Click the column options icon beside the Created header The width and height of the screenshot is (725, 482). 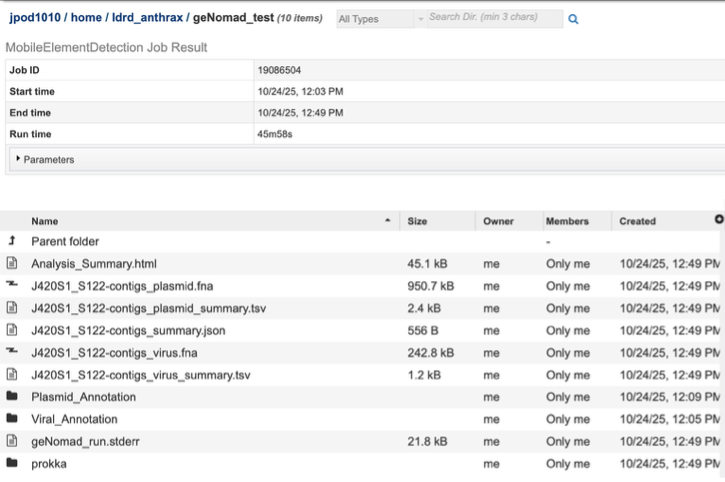(719, 219)
